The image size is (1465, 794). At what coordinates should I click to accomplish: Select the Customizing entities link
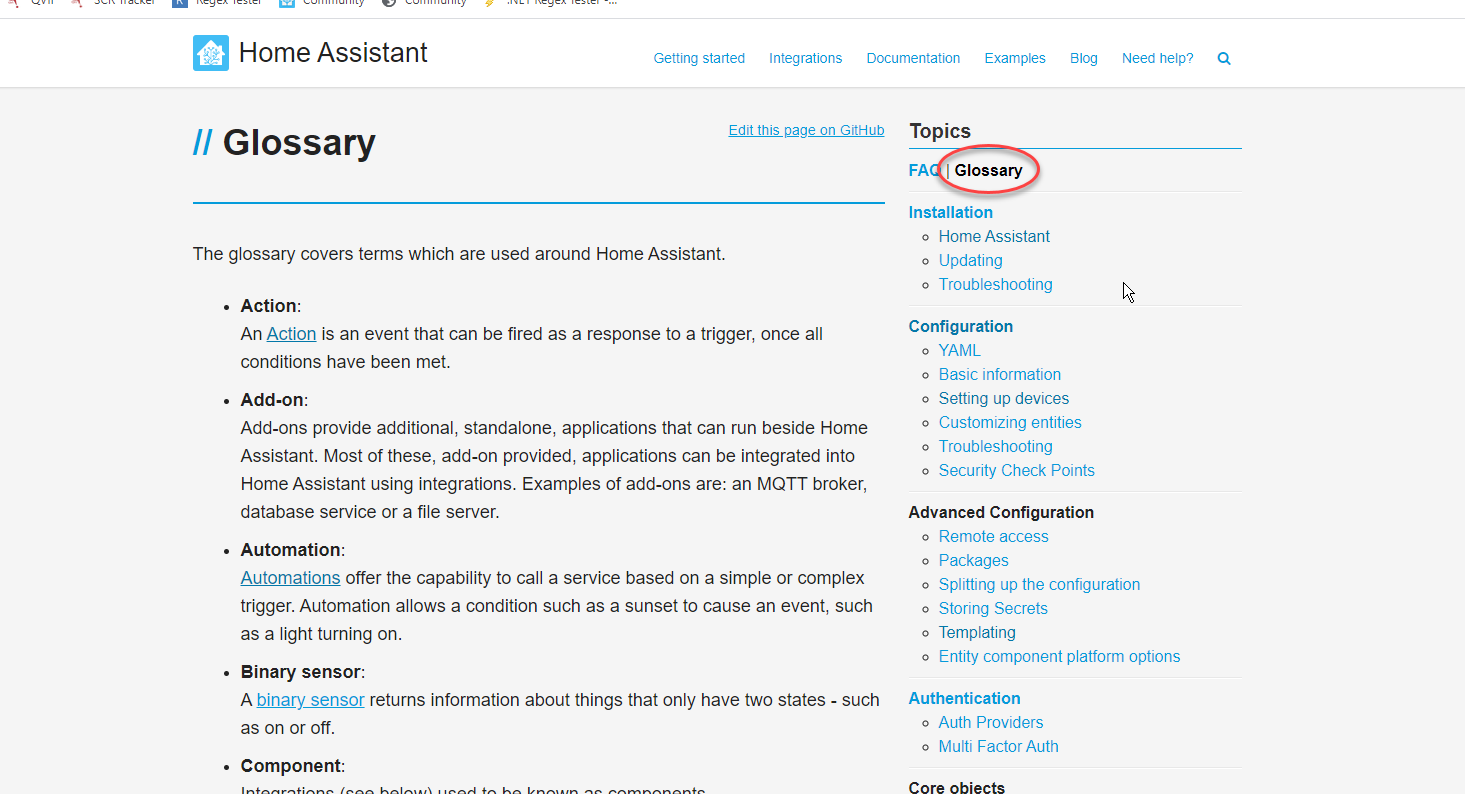click(1010, 422)
